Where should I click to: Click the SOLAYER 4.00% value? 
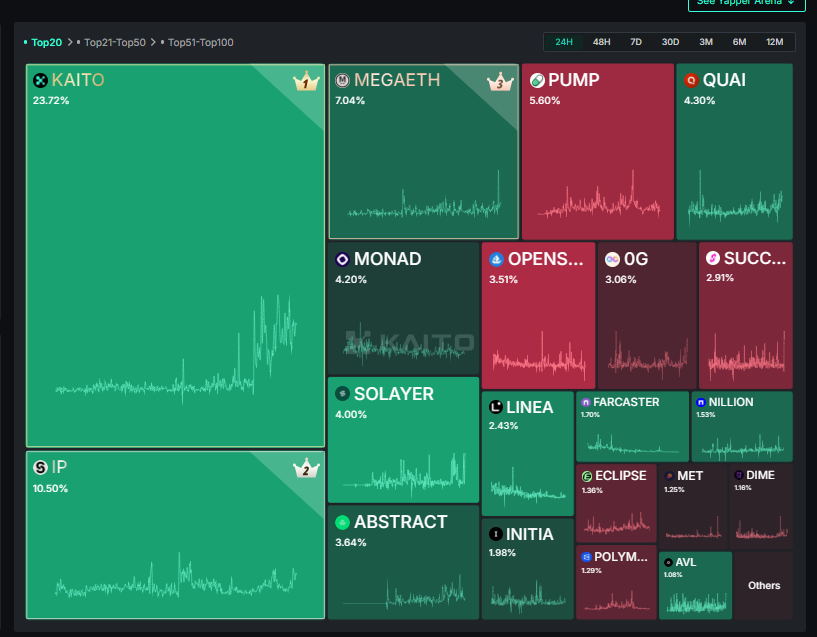click(351, 415)
